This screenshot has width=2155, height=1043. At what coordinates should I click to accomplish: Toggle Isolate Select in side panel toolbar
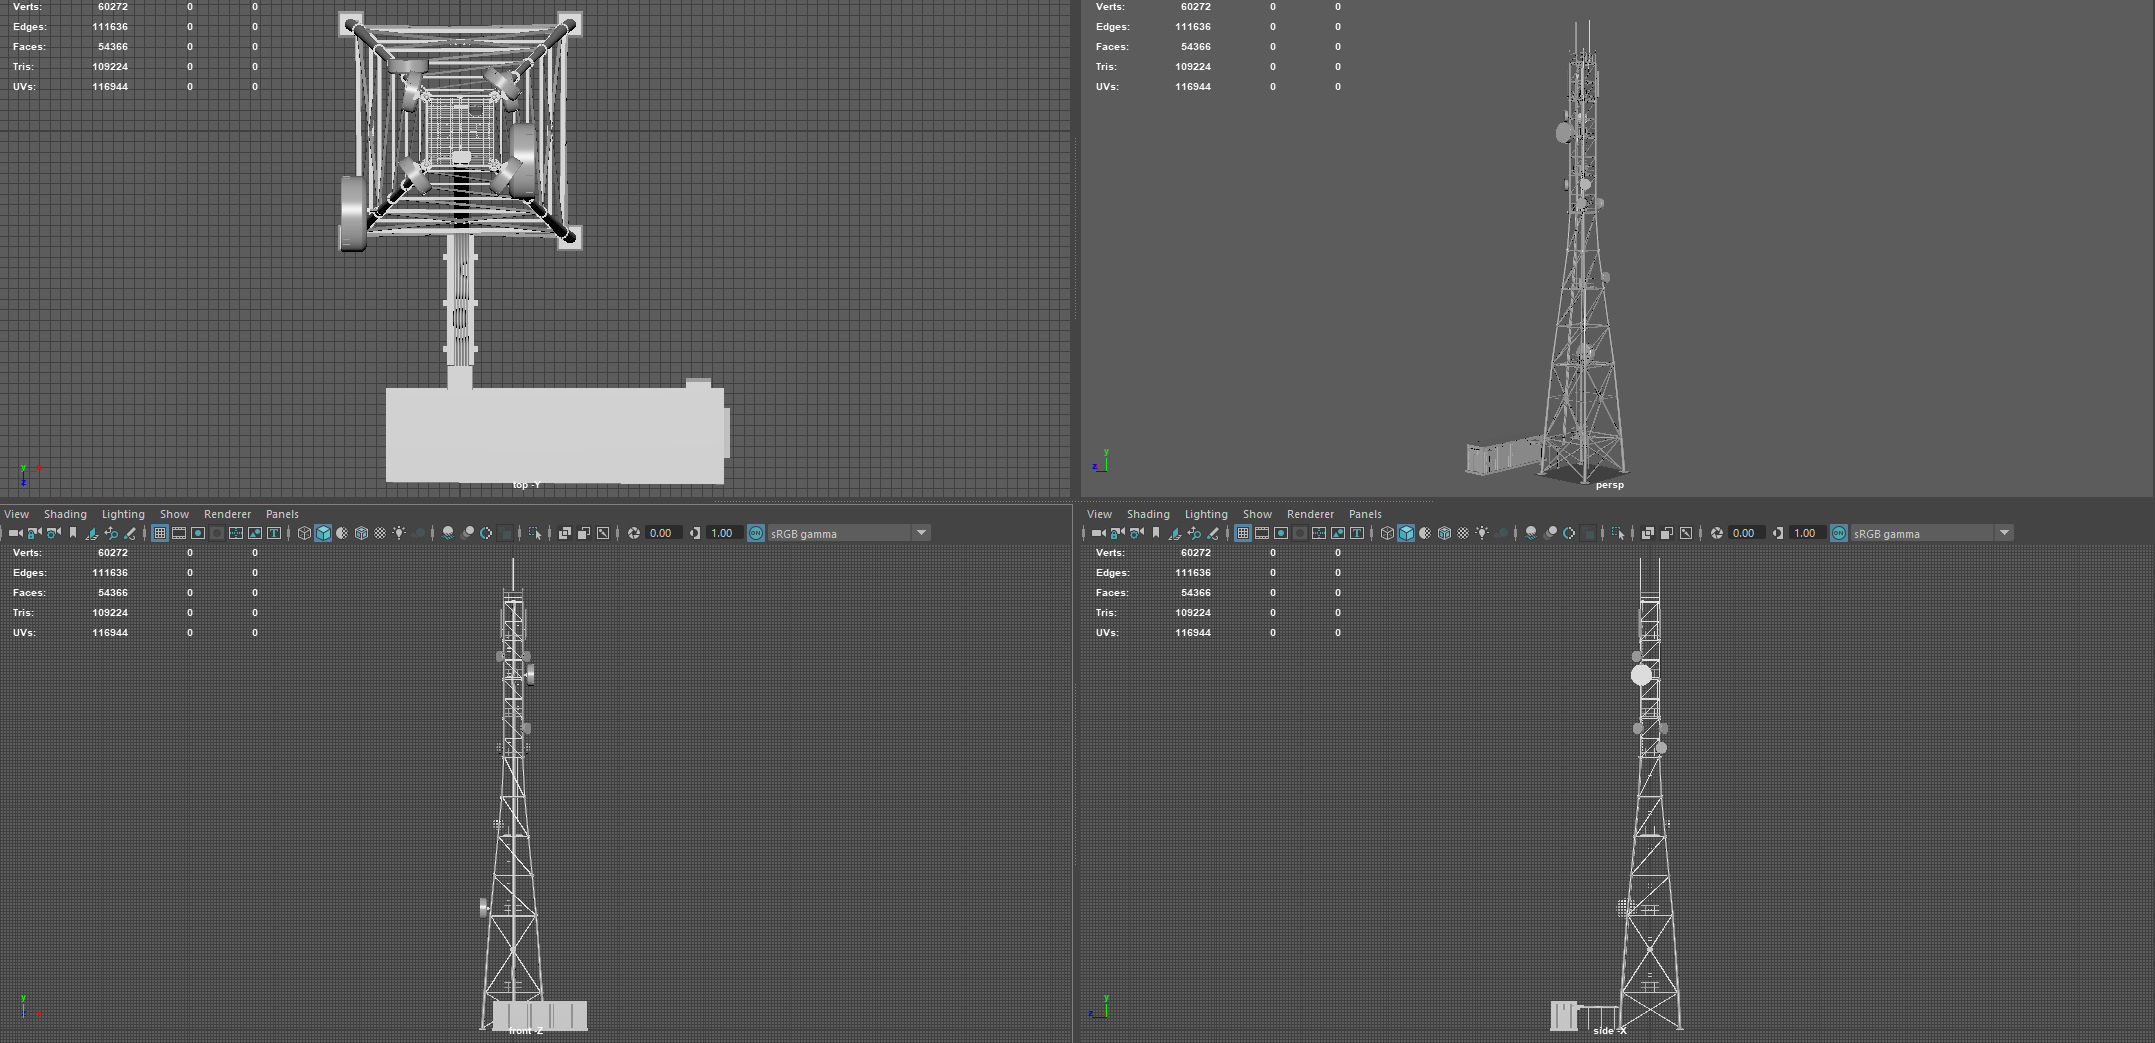1618,533
